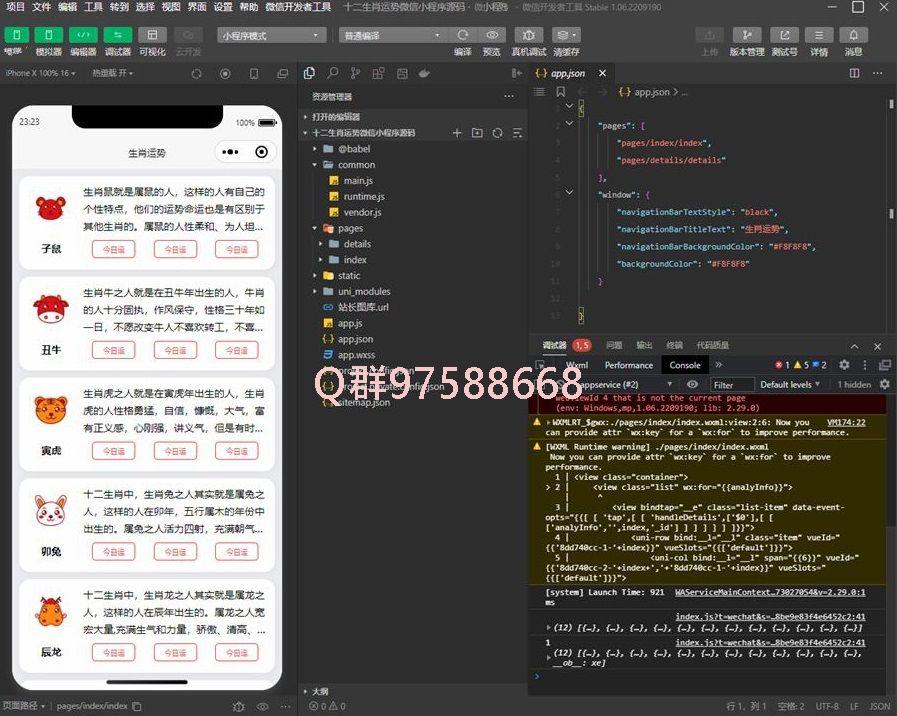Image resolution: width=897 pixels, height=716 pixels.
Task: Split the editor with layout icon
Action: pos(854,73)
